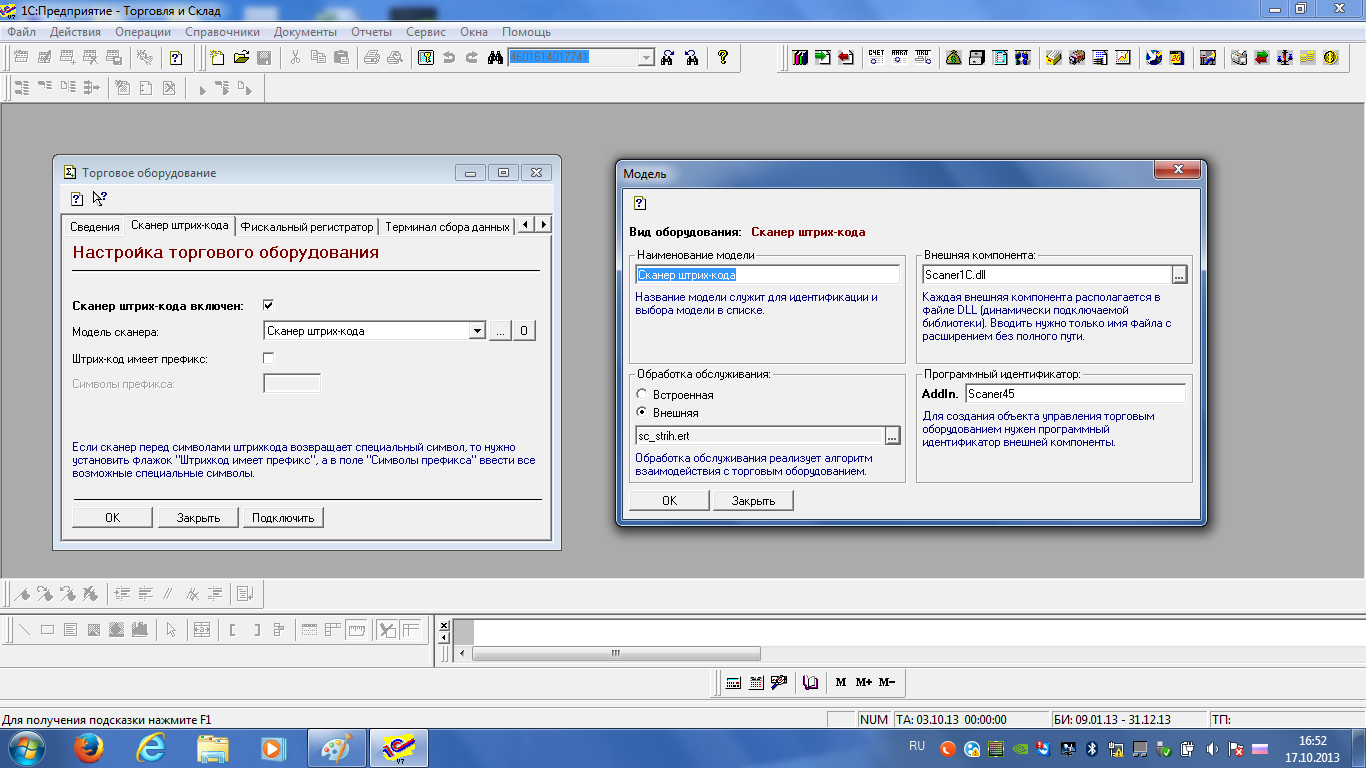Click the yellow question mark Help icon
Screen dimensions: 1366x768
click(x=723, y=58)
